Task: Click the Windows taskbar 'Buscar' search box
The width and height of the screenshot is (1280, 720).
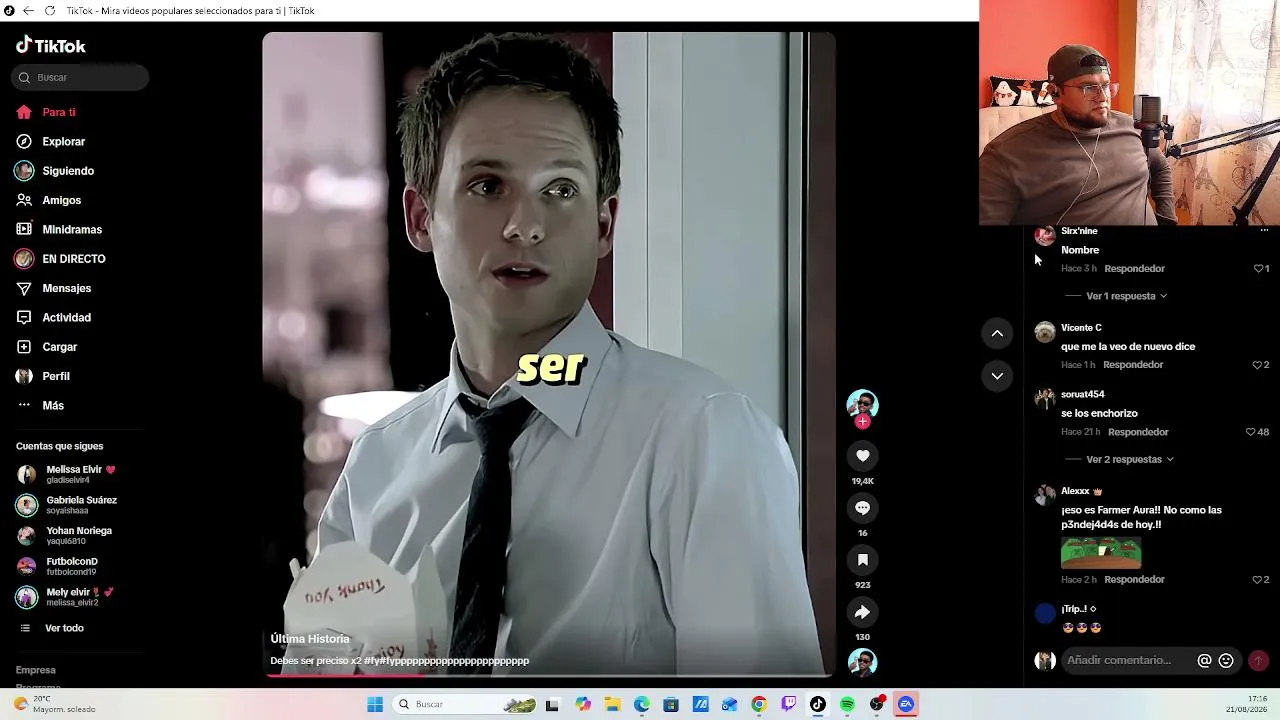Action: 464,704
